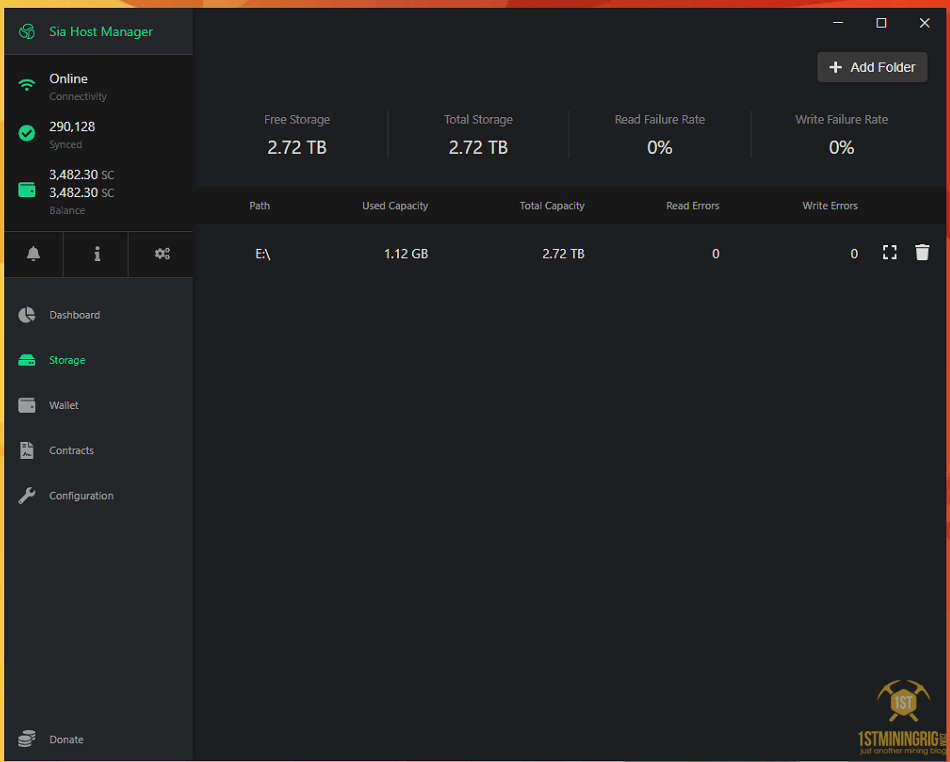This screenshot has height=762, width=950.
Task: Select the Storage menu item
Action: [x=67, y=360]
